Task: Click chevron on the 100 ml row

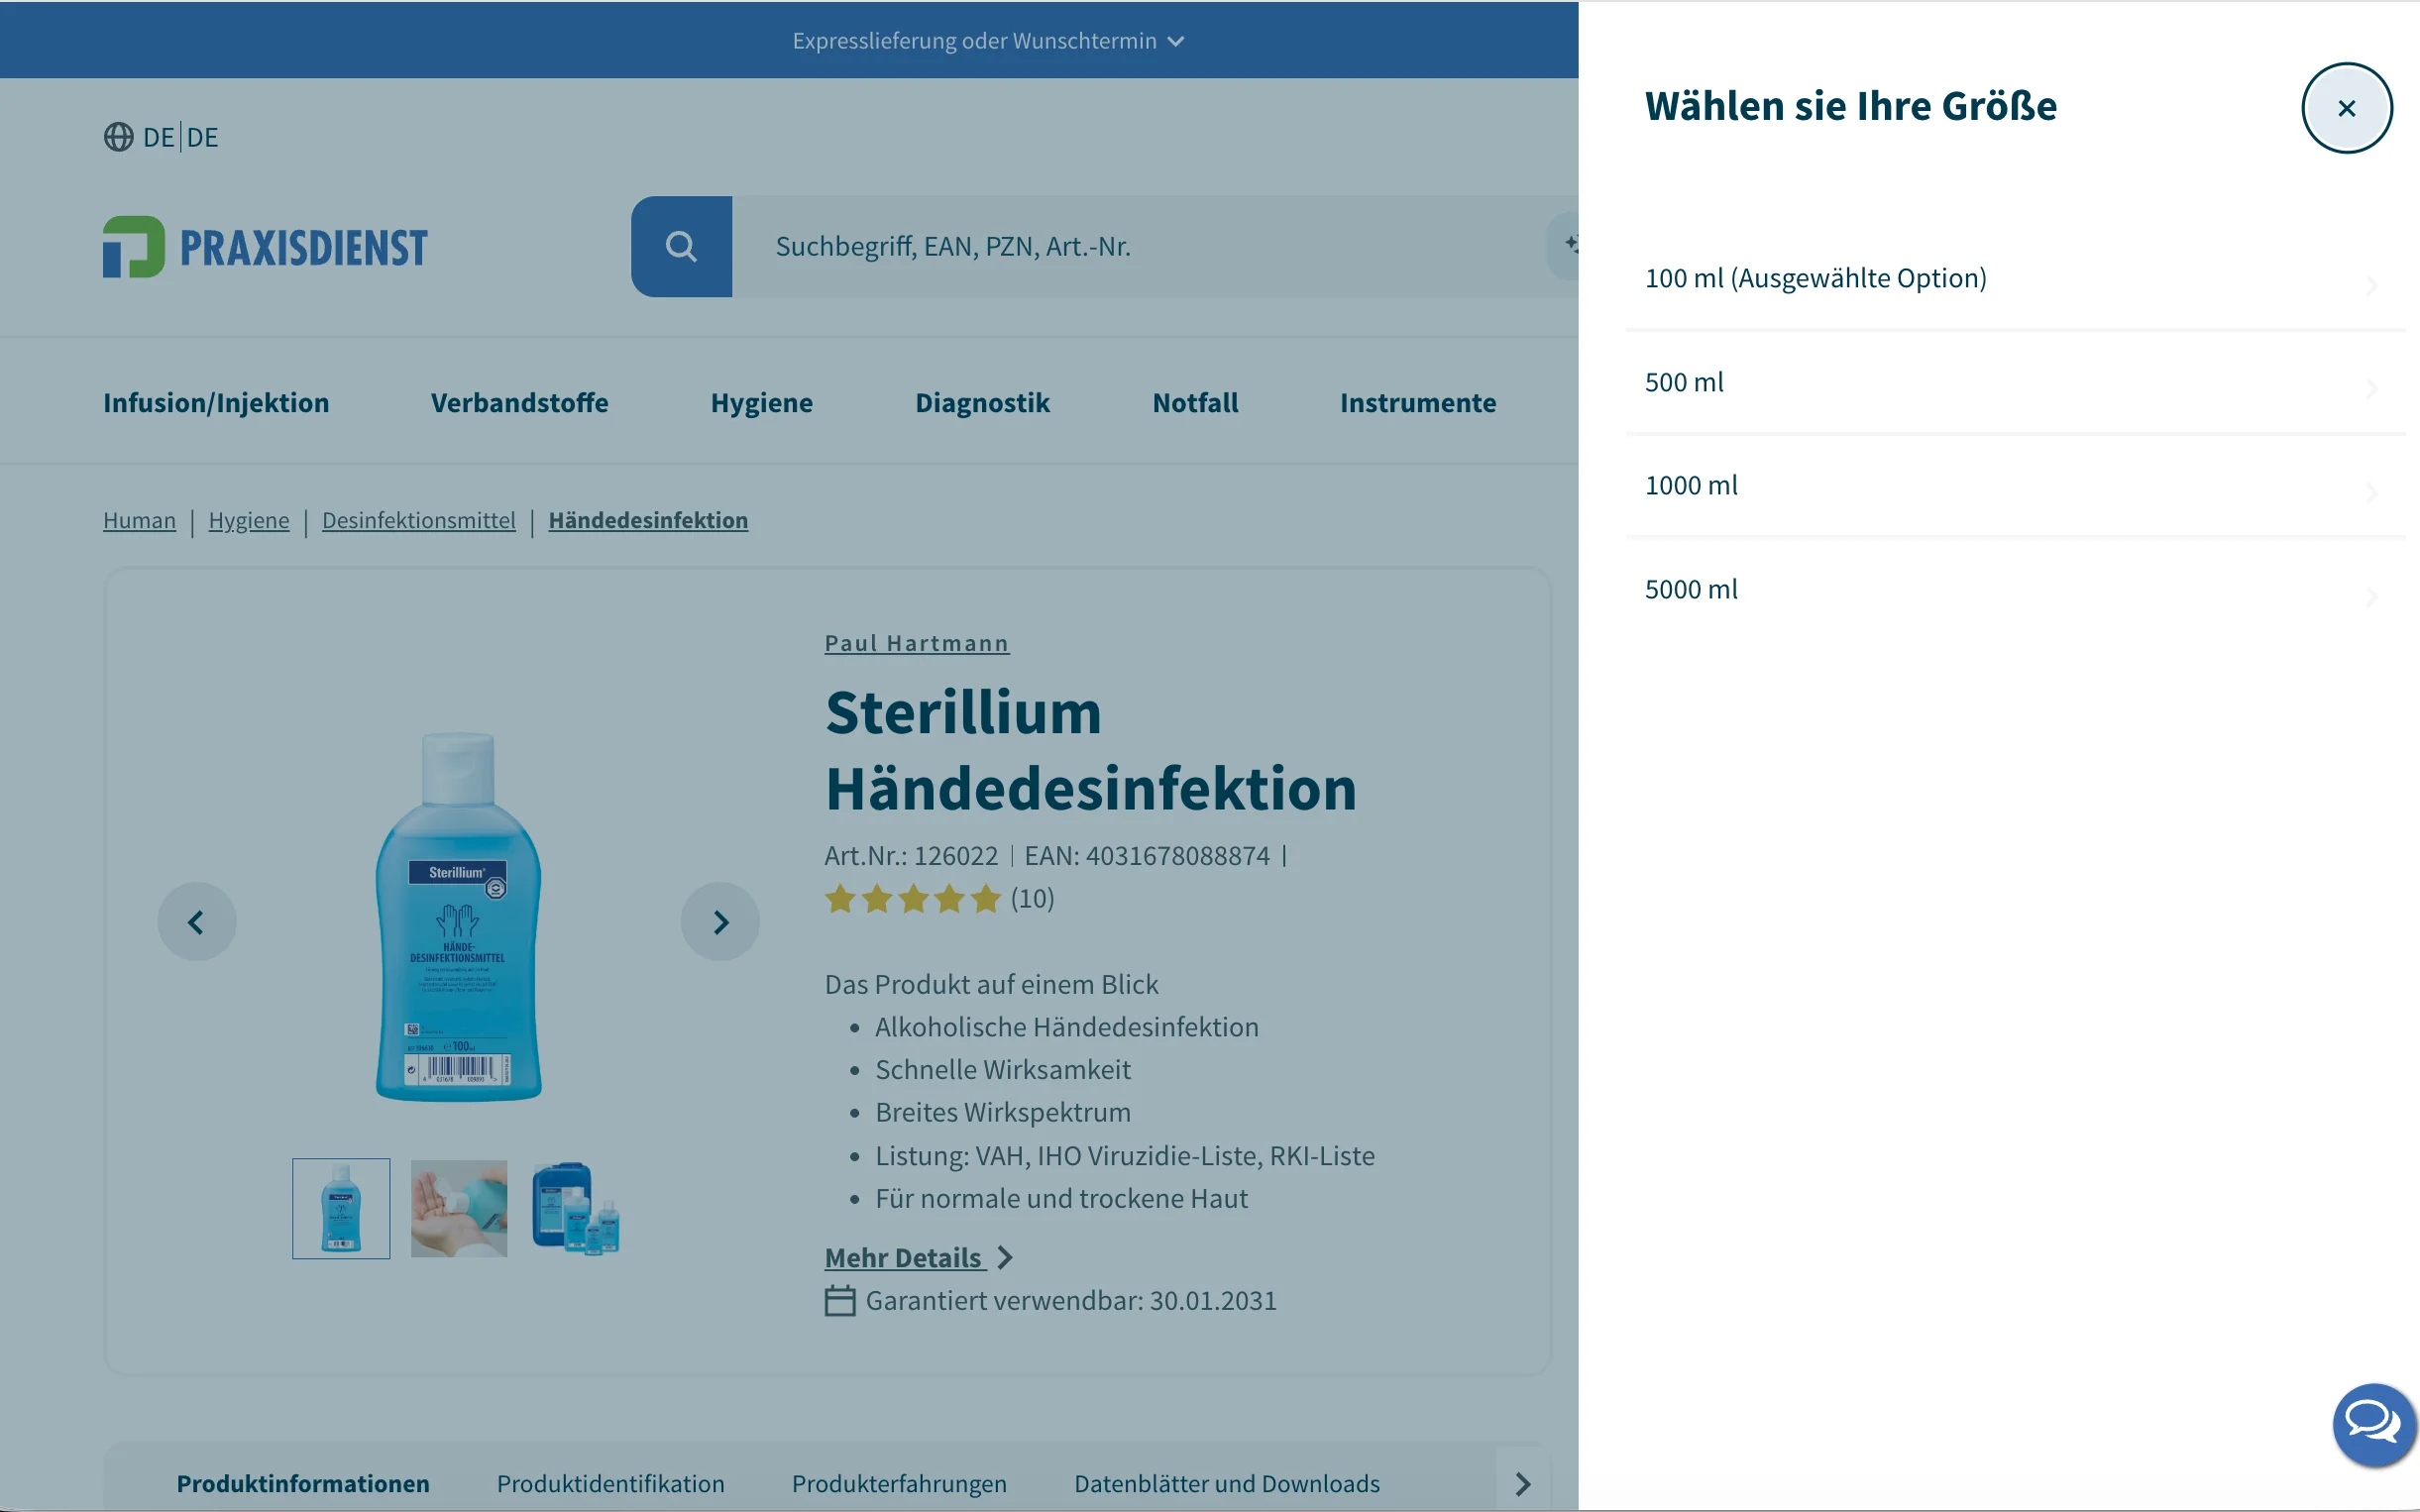Action: tap(2372, 286)
